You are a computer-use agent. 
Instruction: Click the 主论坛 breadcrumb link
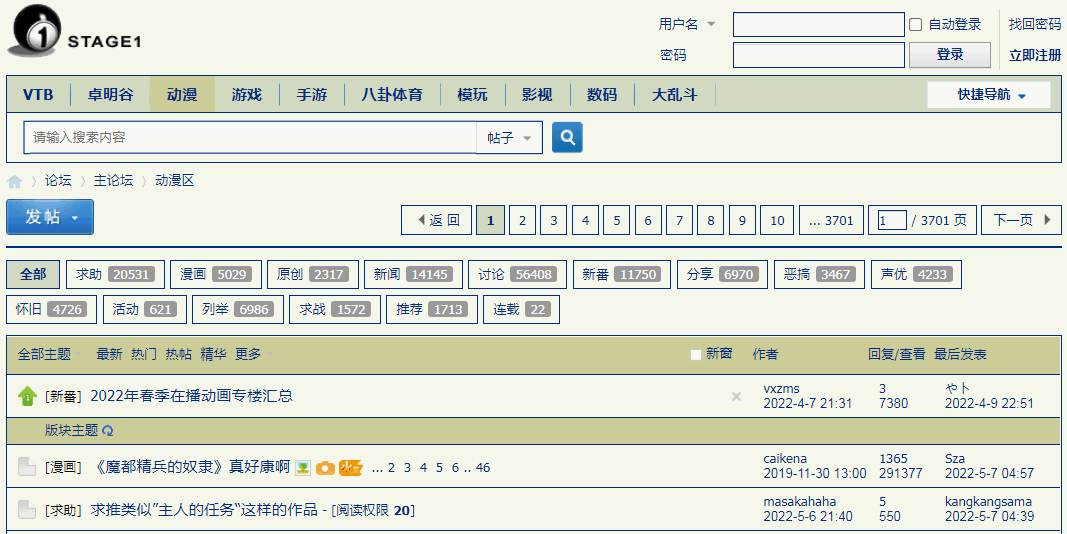[113, 180]
